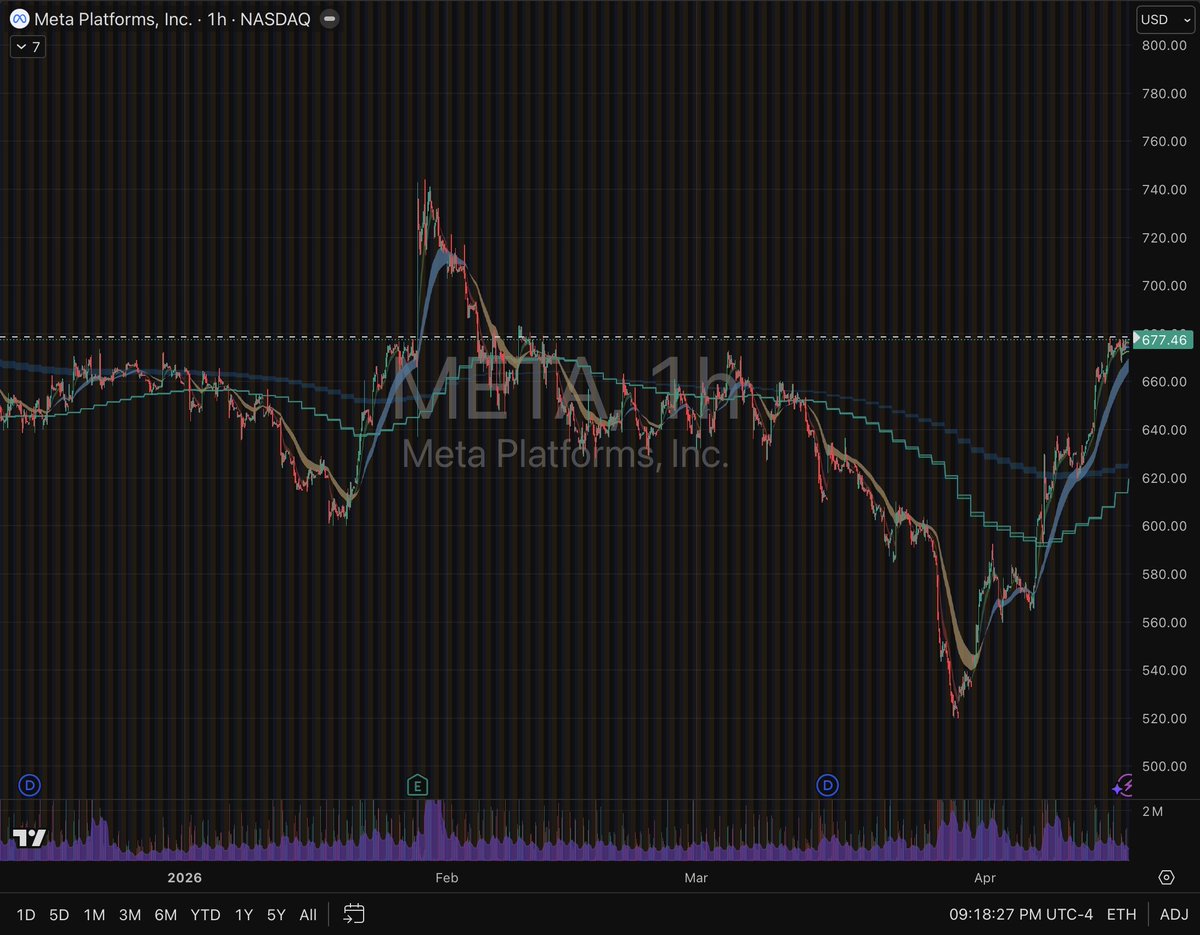The image size is (1200, 935).
Task: Click the 620.00 price axis label
Action: click(1163, 478)
